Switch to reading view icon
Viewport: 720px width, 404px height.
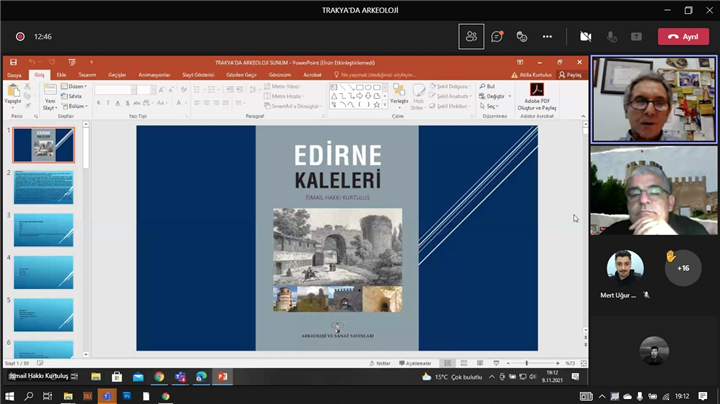480,363
